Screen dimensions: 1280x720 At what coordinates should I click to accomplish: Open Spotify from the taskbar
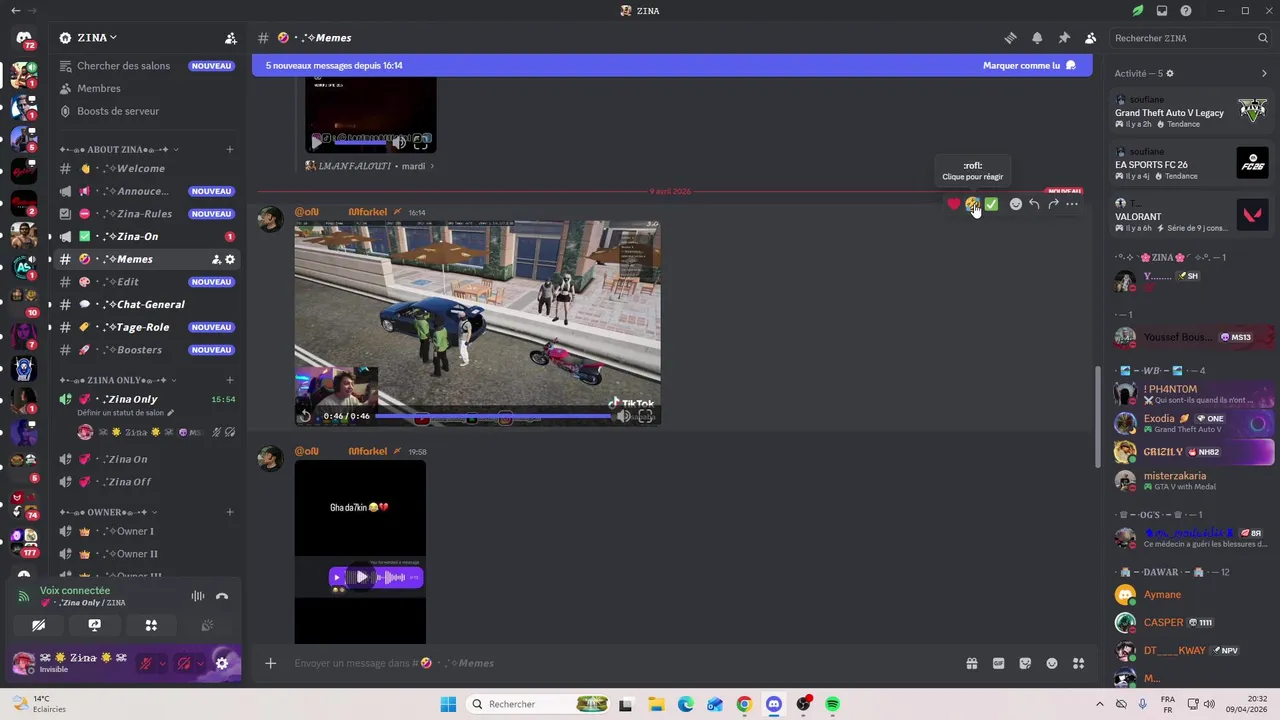click(832, 704)
